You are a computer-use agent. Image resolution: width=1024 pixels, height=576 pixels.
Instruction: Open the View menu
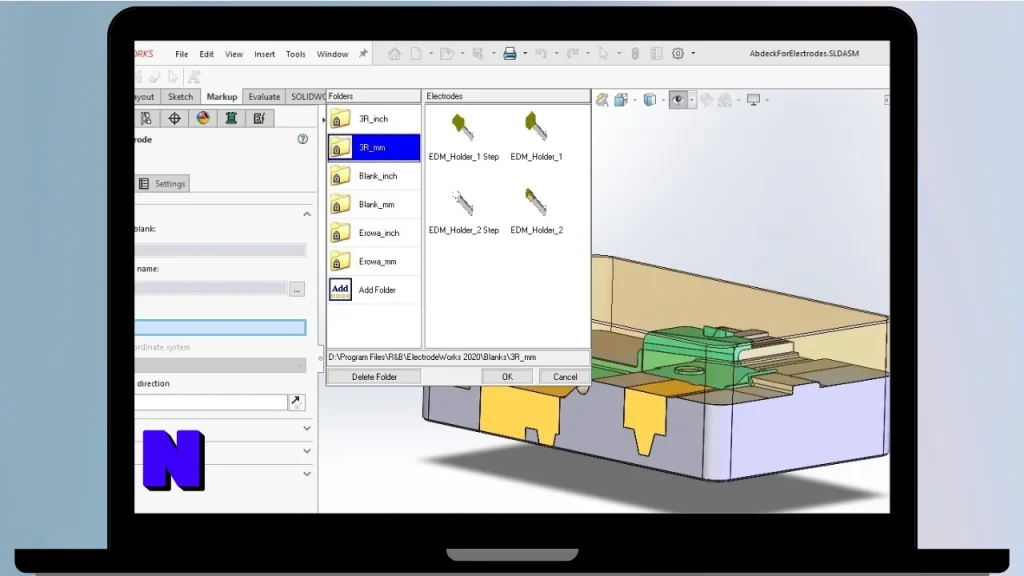234,54
